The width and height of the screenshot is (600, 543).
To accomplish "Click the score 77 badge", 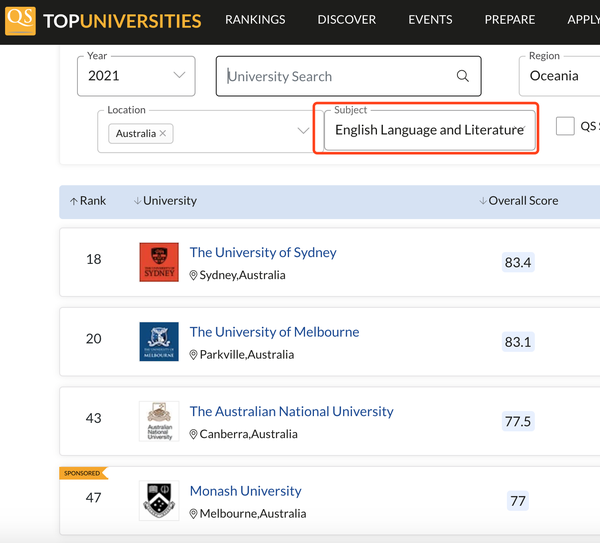I will [518, 501].
